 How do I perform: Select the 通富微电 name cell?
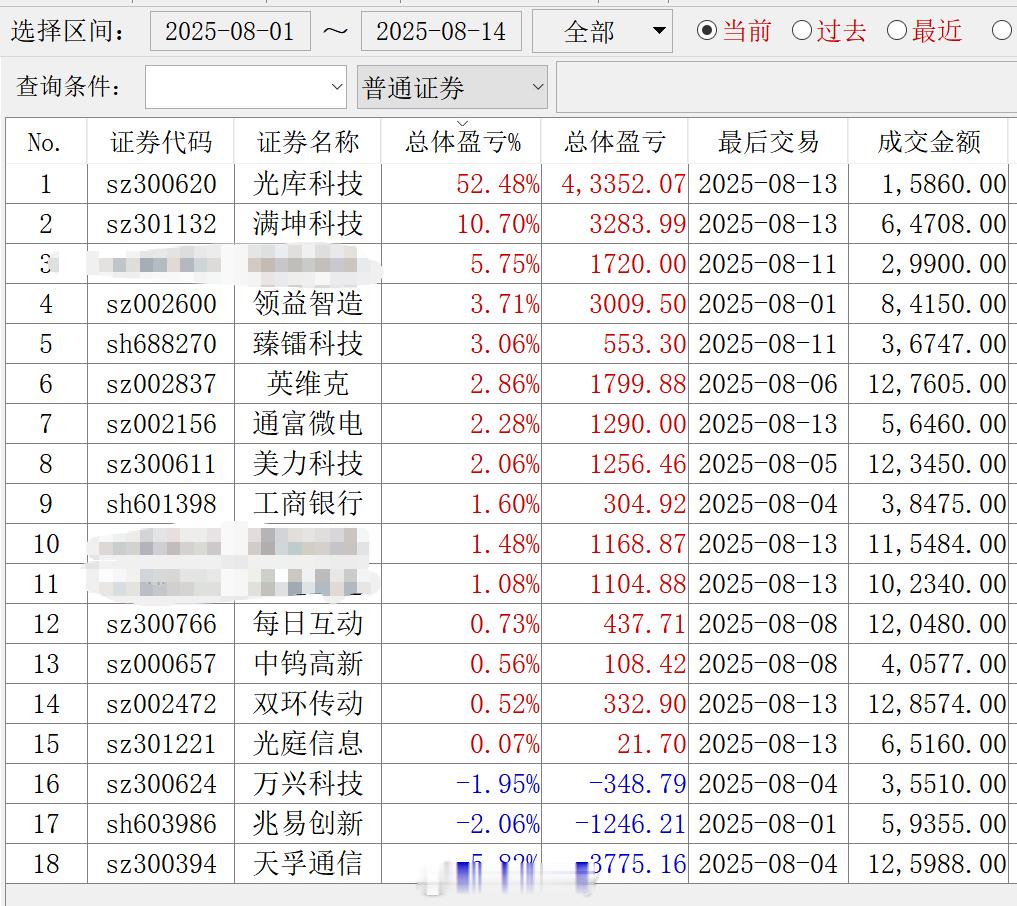coord(308,424)
